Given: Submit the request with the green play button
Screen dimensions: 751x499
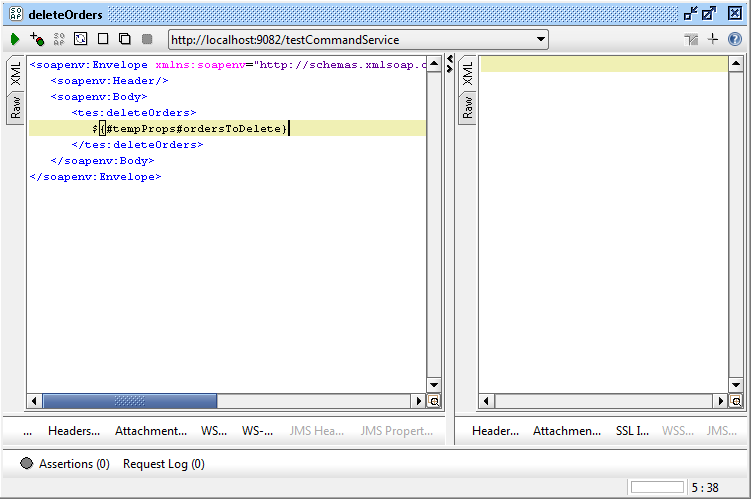Looking at the screenshot, I should 15,39.
